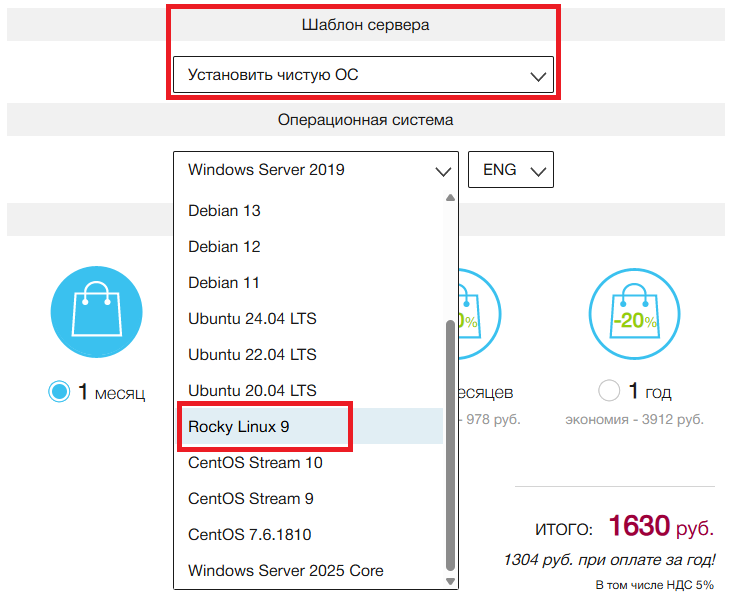Click the 'экономия - 3912 руб.' text
The height and width of the screenshot is (600, 735).
pos(634,419)
